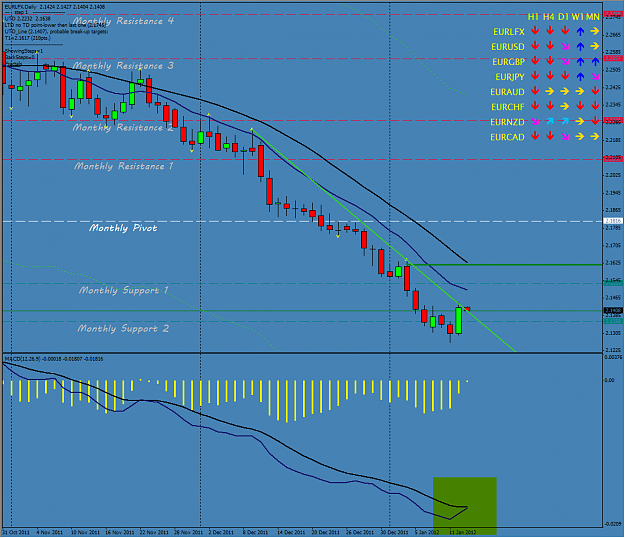Viewport: 625px width, 538px height.
Task: Select the EURCHF pair label
Action: click(x=507, y=107)
